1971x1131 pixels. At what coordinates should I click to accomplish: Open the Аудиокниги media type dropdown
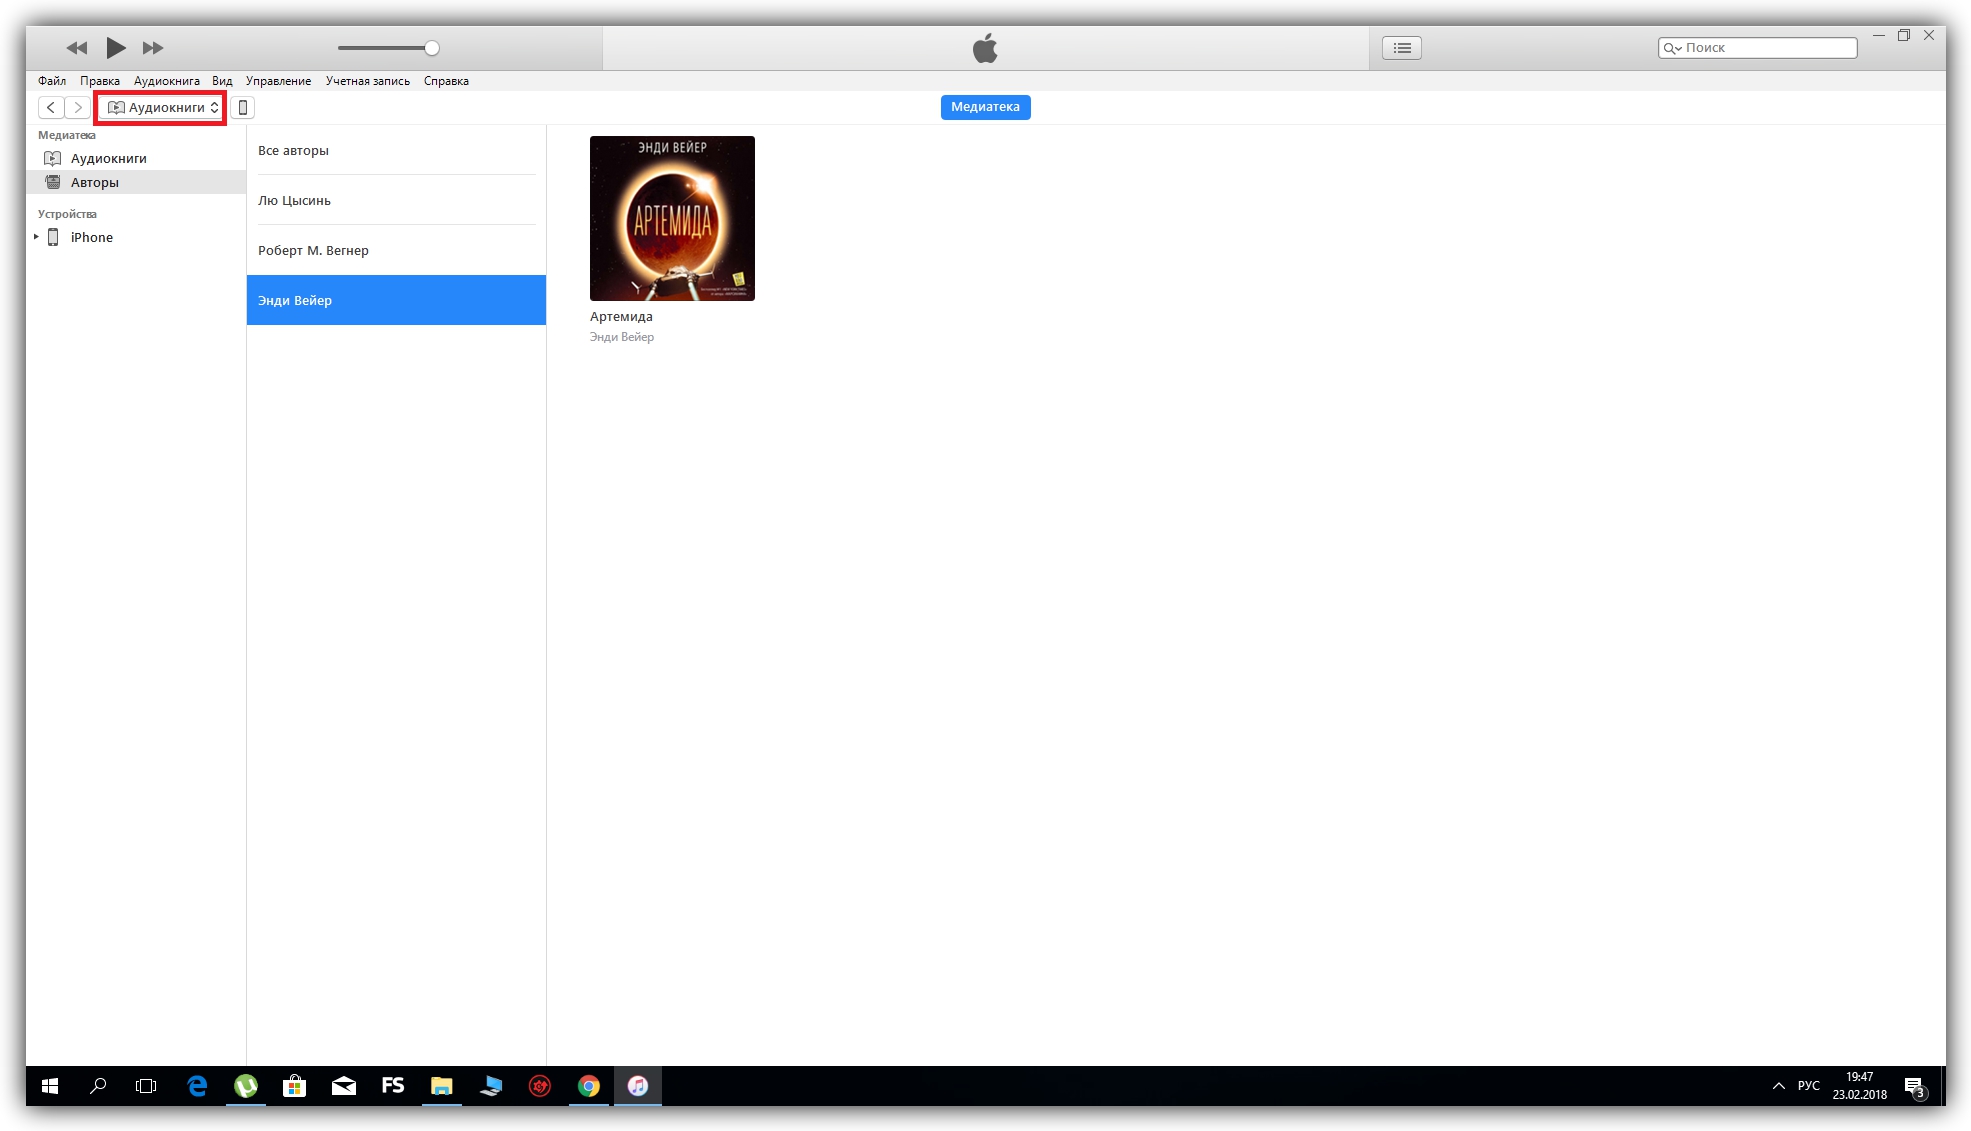click(x=161, y=107)
